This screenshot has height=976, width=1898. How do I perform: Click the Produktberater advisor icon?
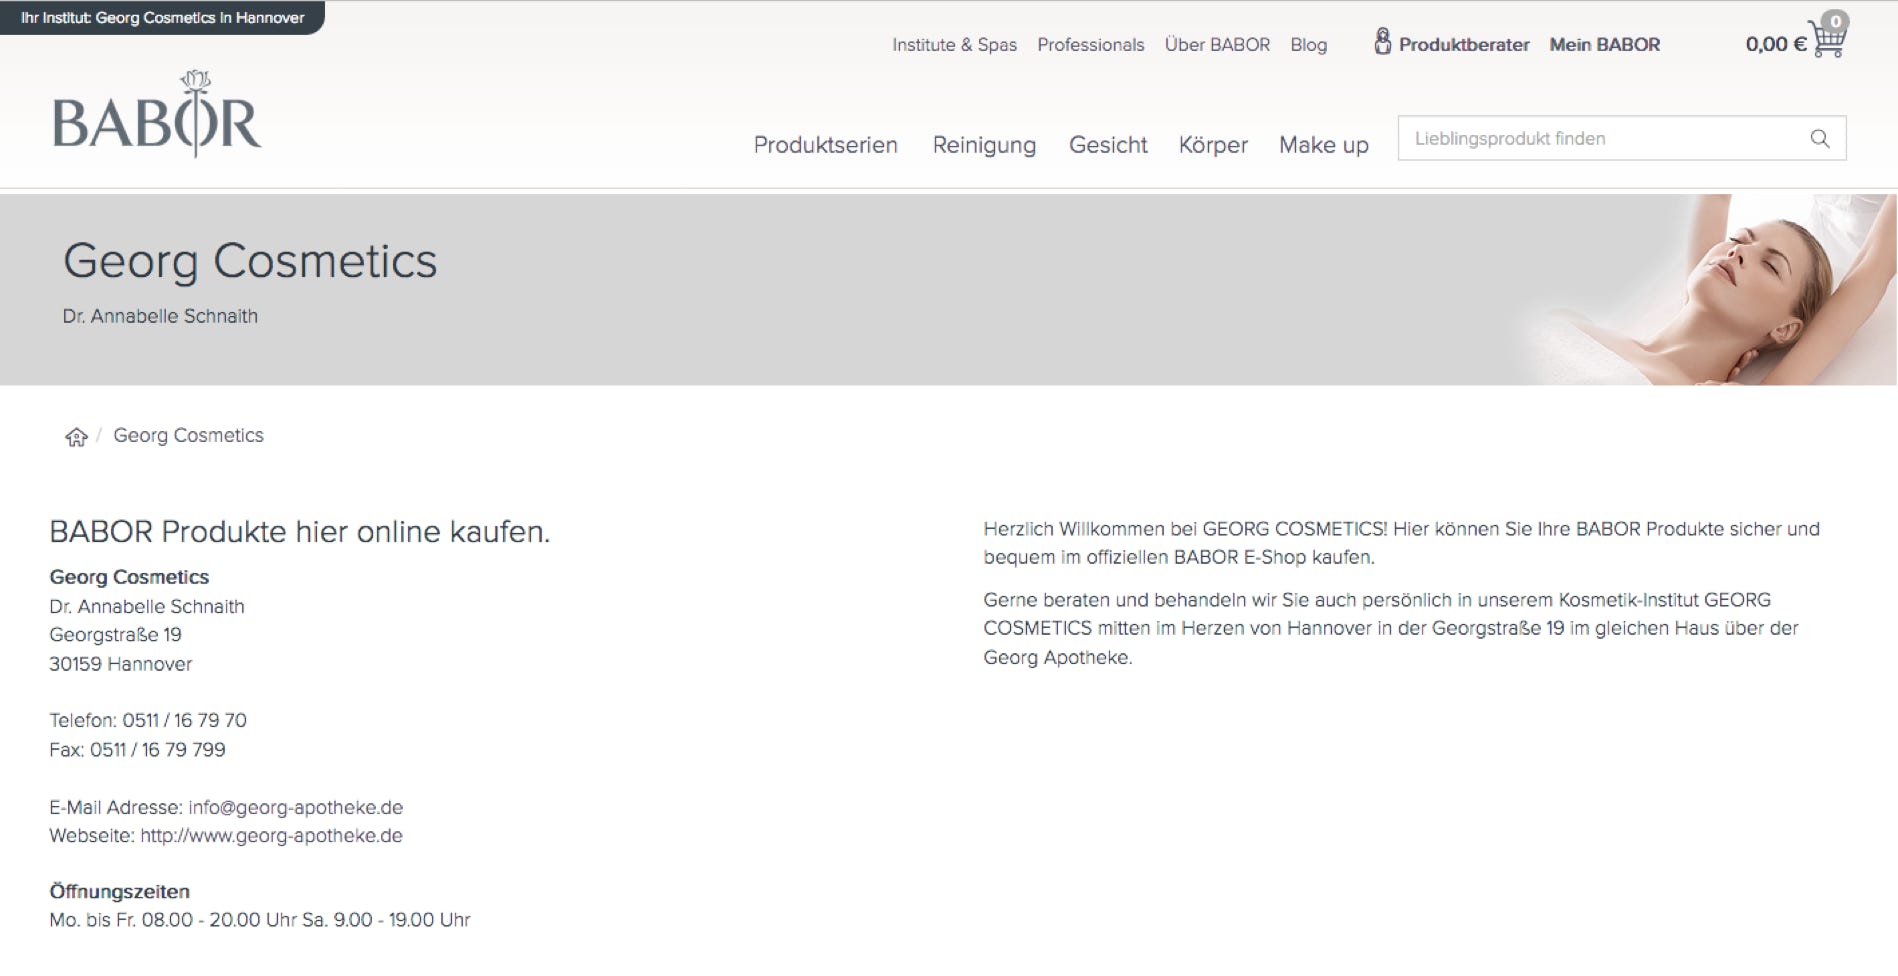(x=1382, y=42)
